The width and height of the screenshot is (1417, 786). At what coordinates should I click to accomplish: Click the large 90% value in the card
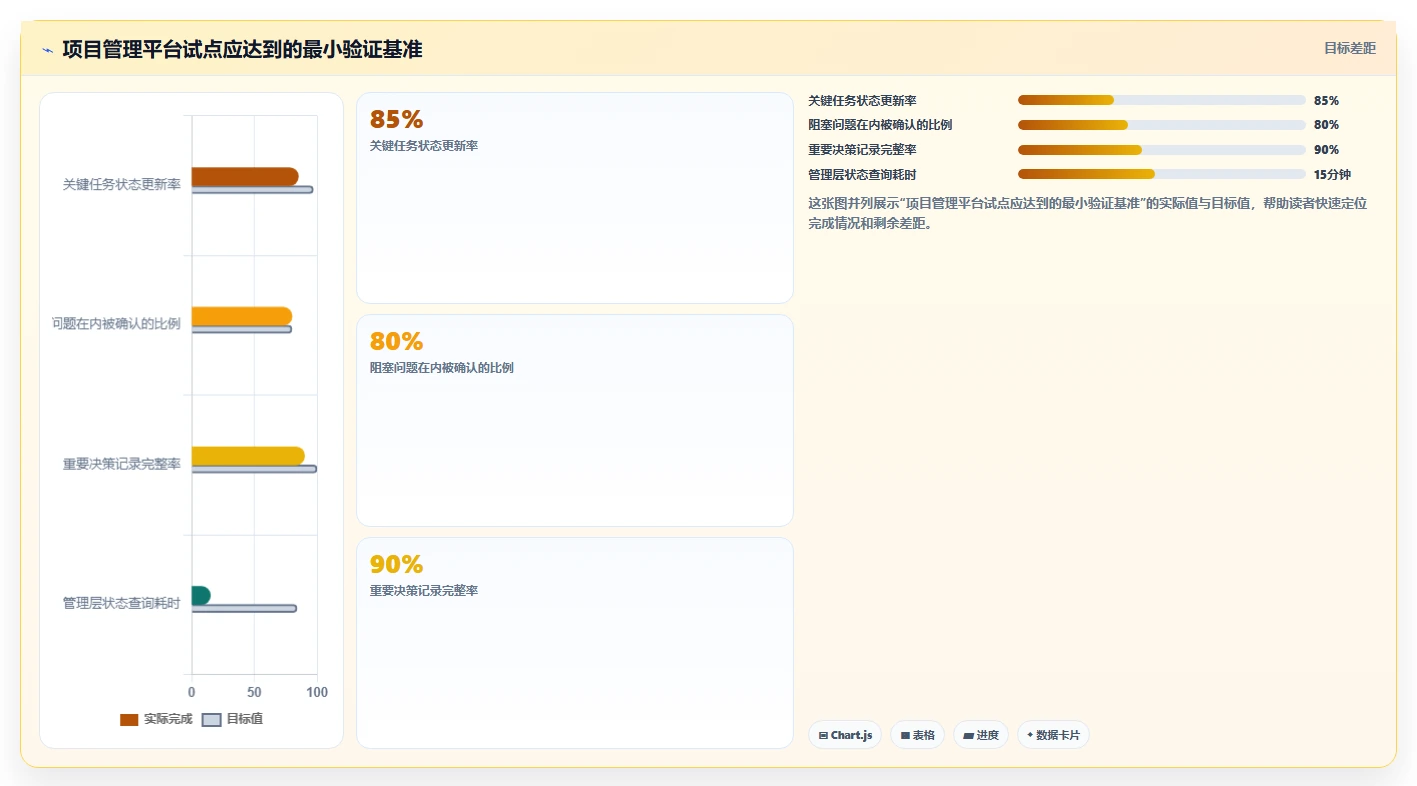pyautogui.click(x=397, y=564)
